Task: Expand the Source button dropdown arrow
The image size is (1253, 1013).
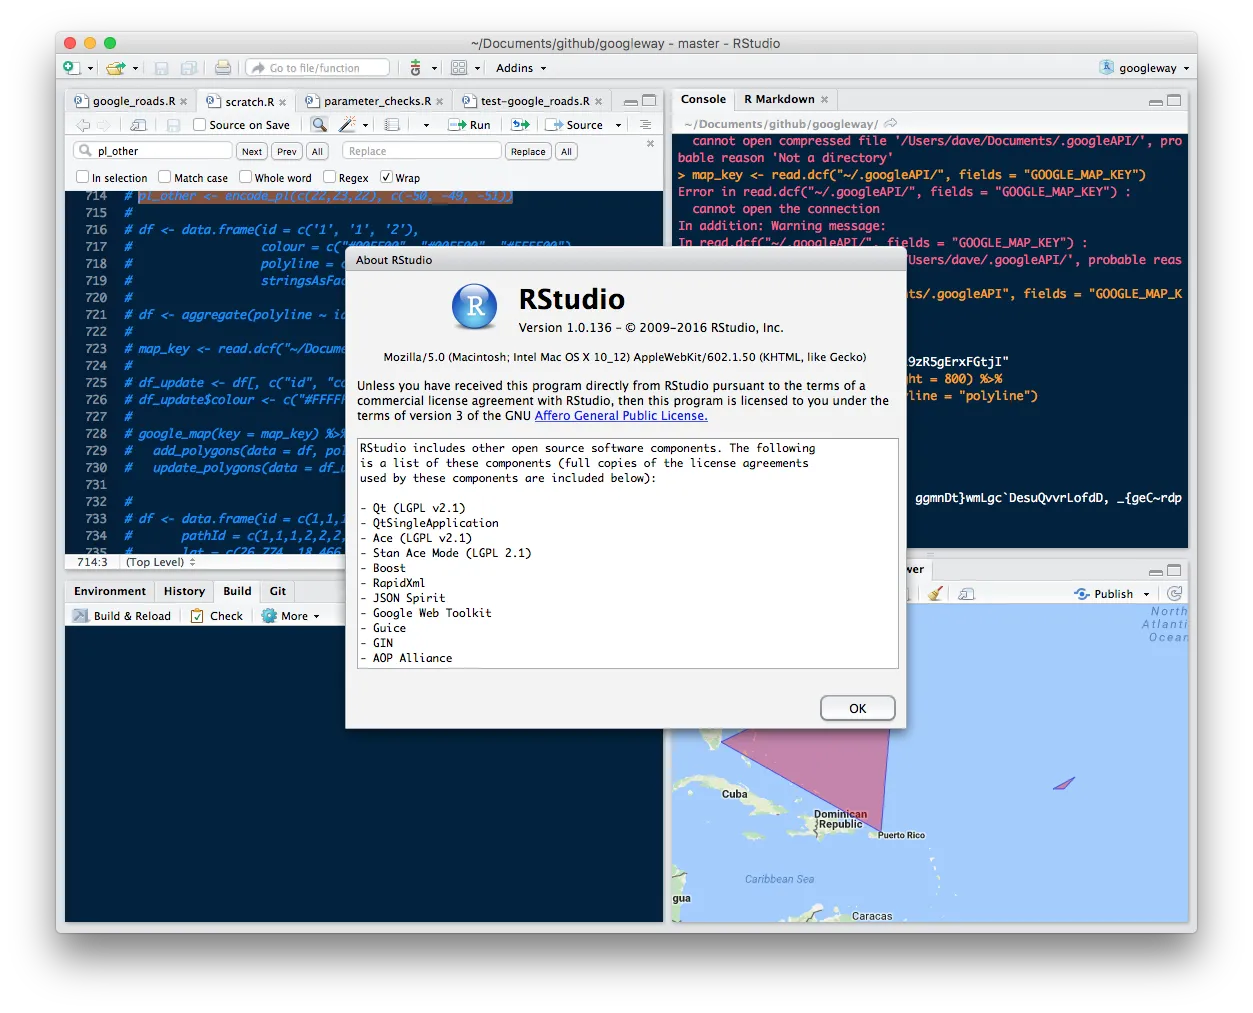Action: 618,126
